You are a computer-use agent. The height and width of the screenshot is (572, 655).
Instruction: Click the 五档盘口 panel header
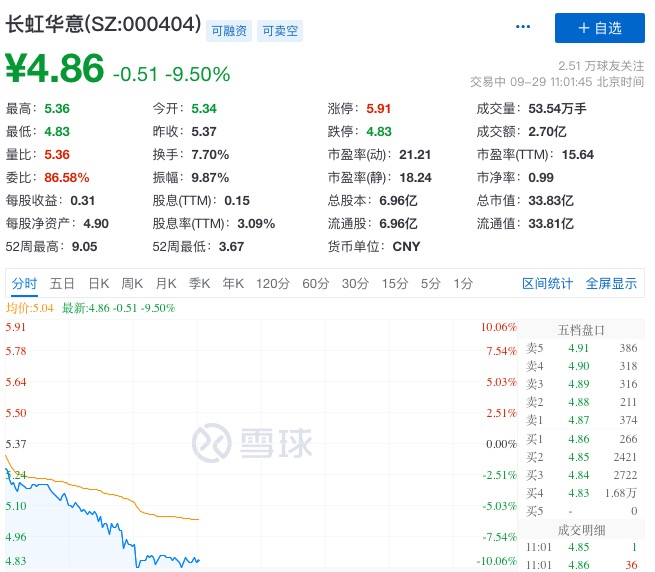tap(581, 330)
